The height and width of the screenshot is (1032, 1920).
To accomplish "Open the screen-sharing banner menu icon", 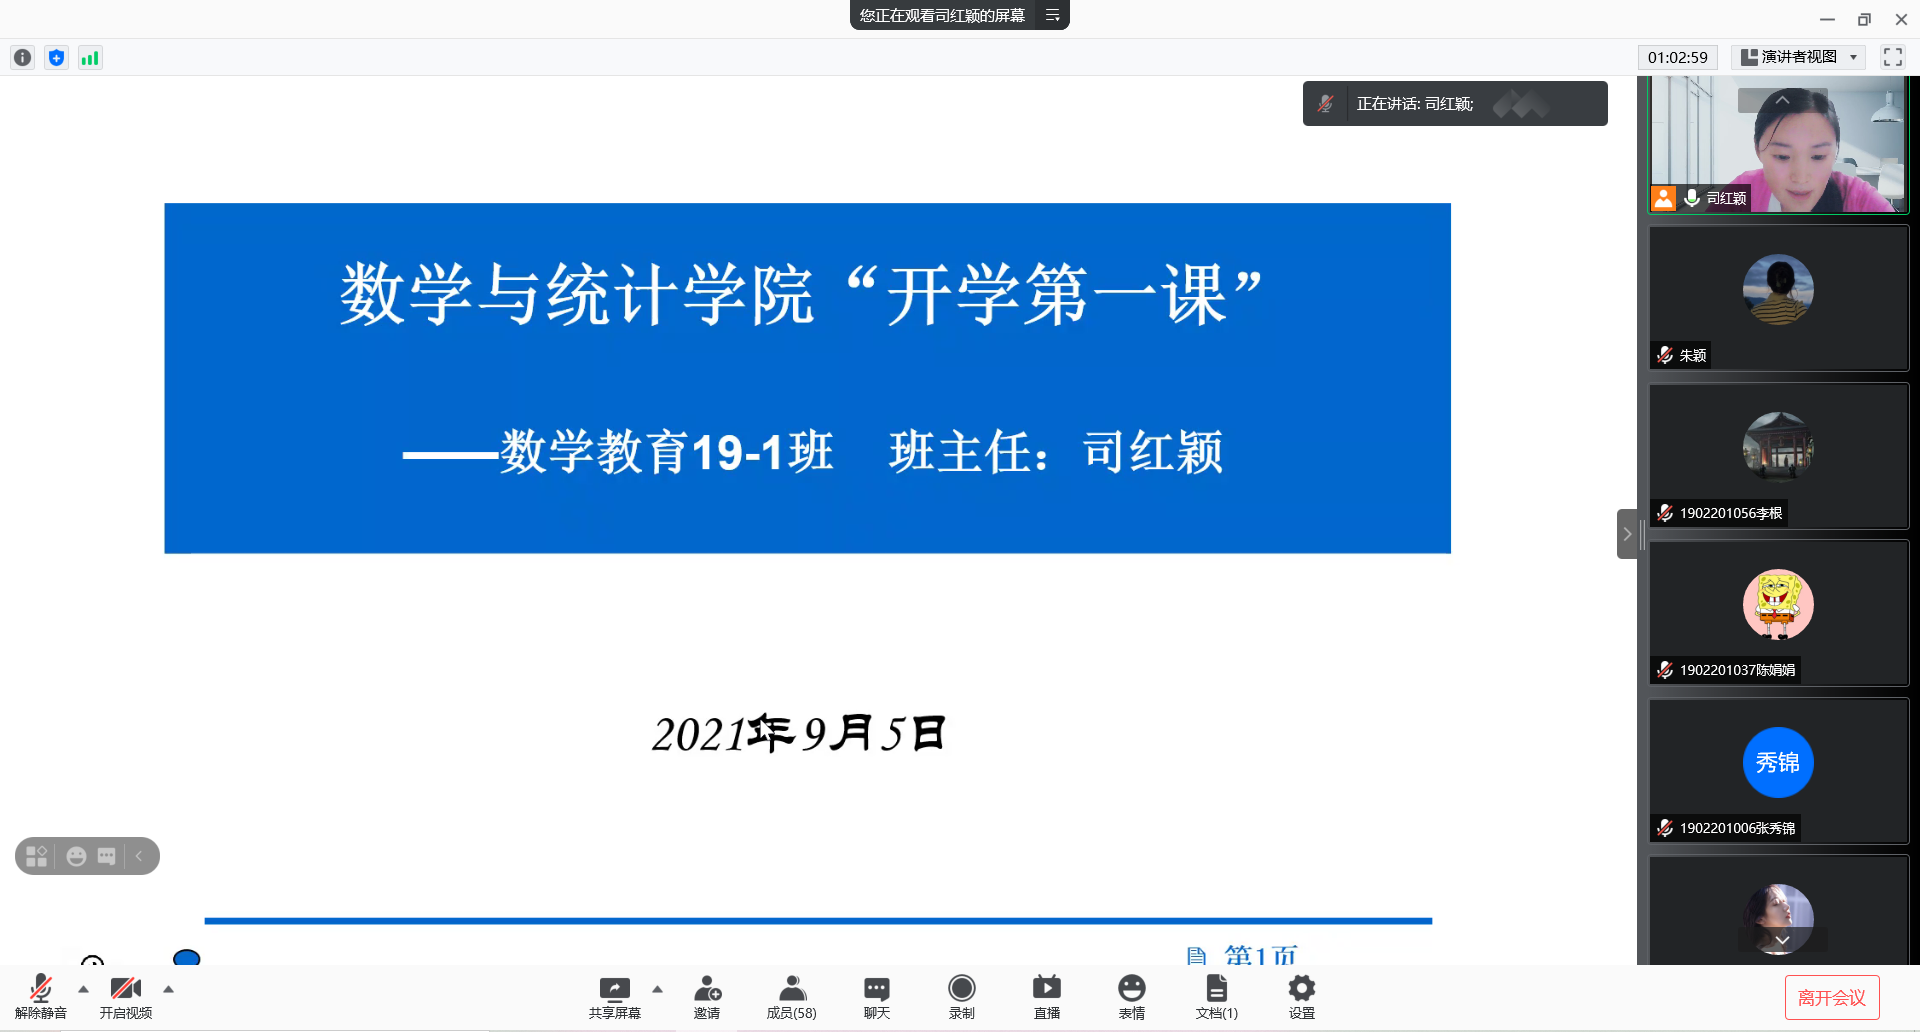I will pyautogui.click(x=1052, y=15).
